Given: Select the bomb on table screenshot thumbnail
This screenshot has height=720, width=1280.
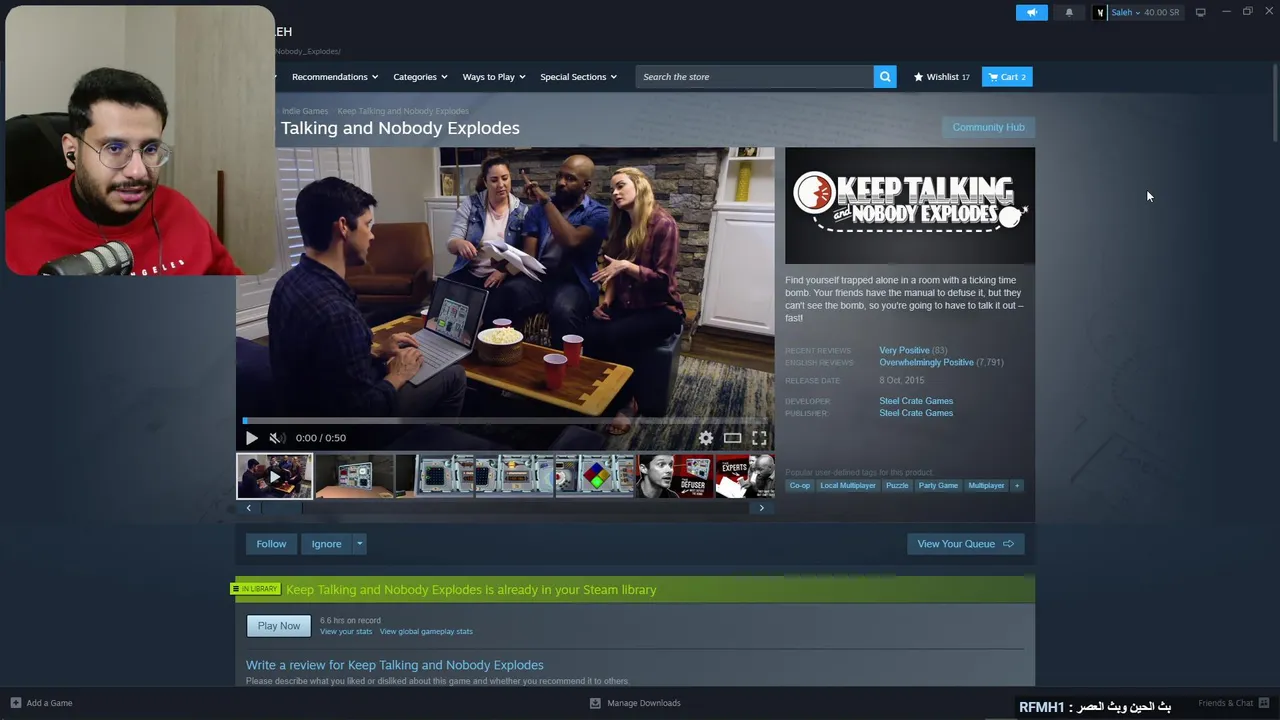Looking at the screenshot, I should click(x=355, y=476).
